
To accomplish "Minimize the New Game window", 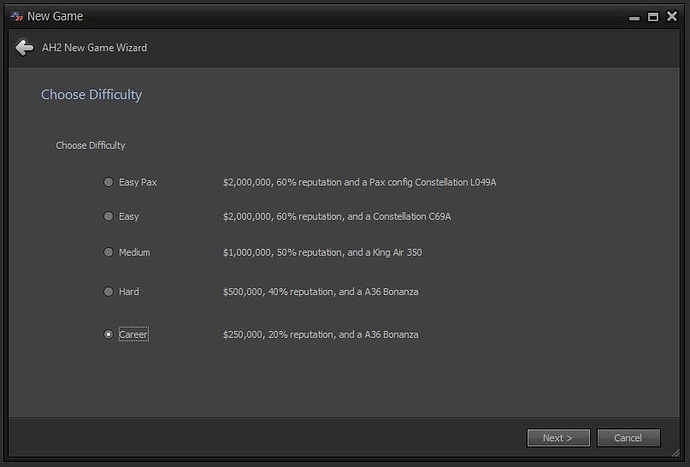I will (x=632, y=17).
